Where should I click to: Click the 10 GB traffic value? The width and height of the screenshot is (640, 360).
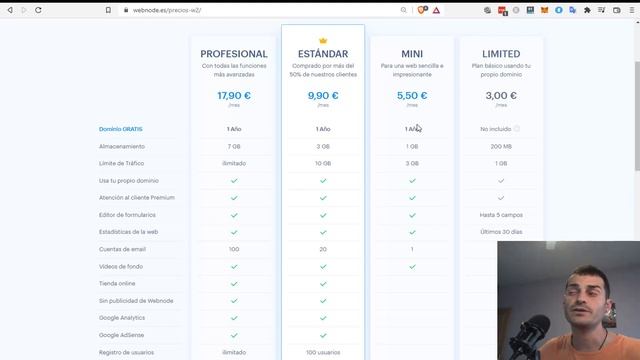coord(323,163)
